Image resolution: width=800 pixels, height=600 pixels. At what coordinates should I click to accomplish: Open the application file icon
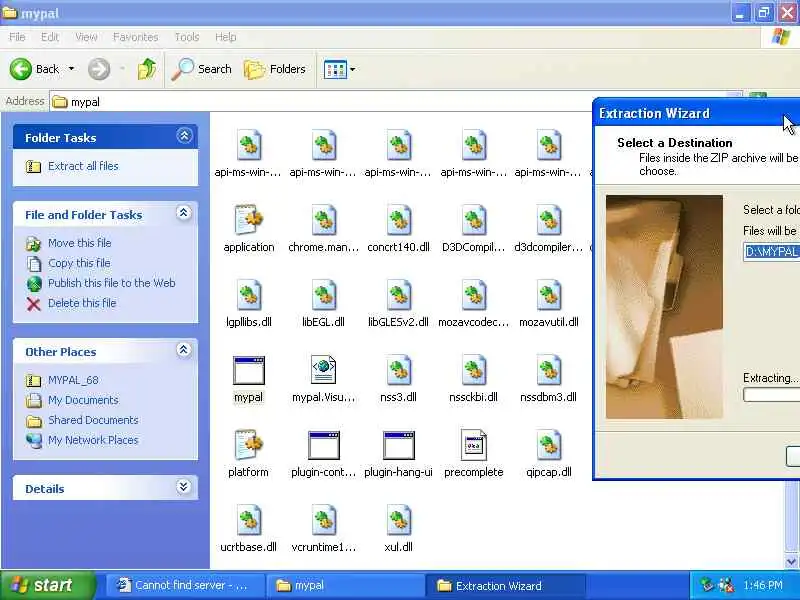click(x=248, y=219)
